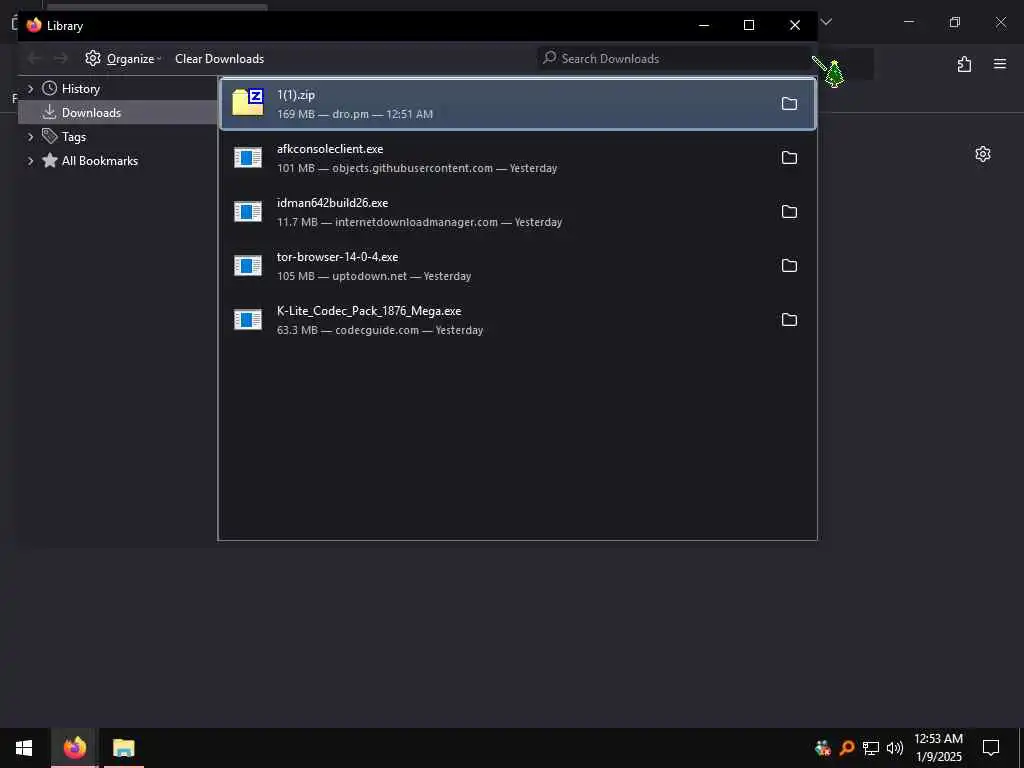
Task: Maximize the Library window
Action: 749,25
